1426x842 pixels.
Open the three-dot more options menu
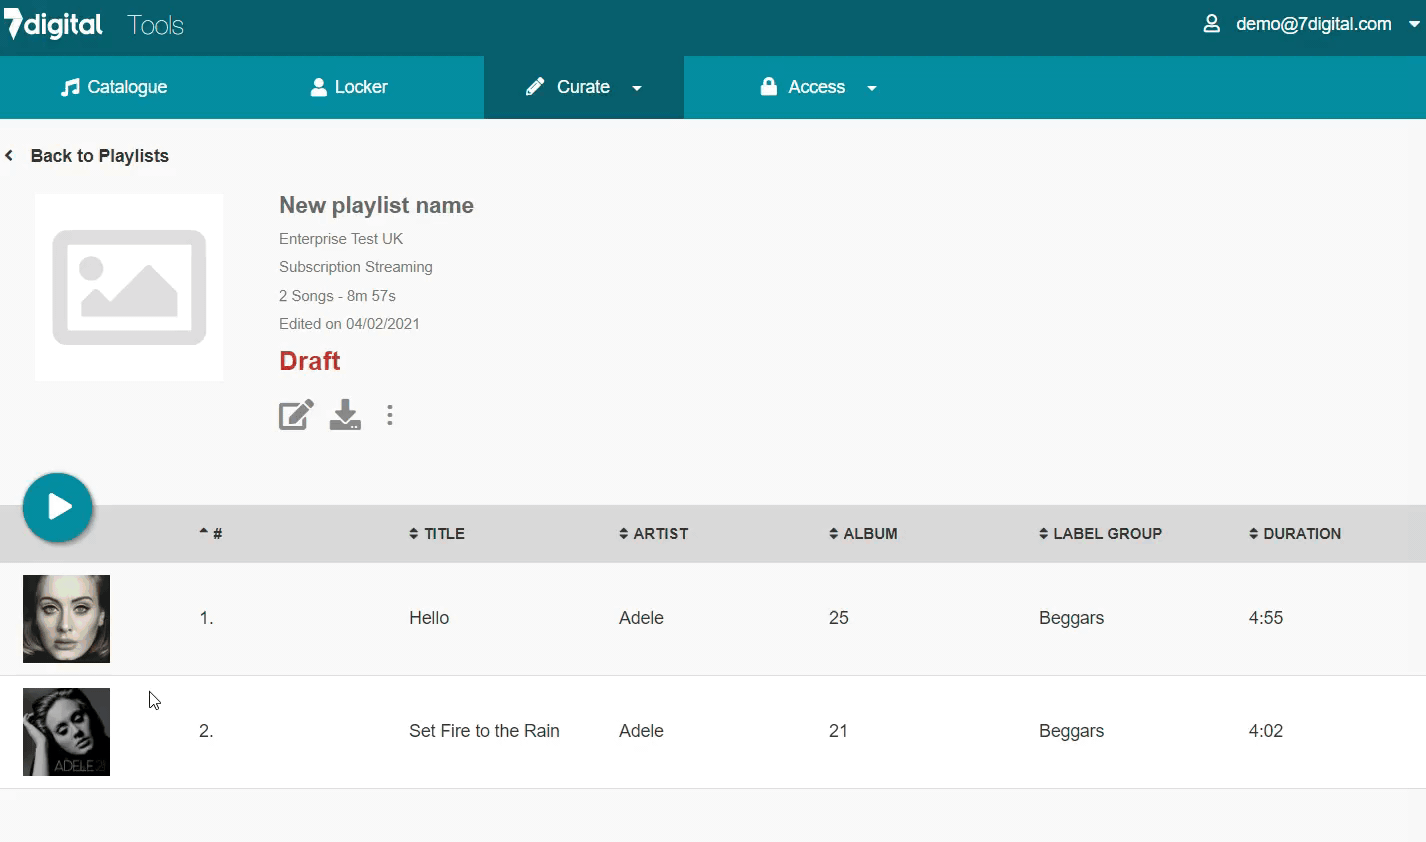[390, 415]
